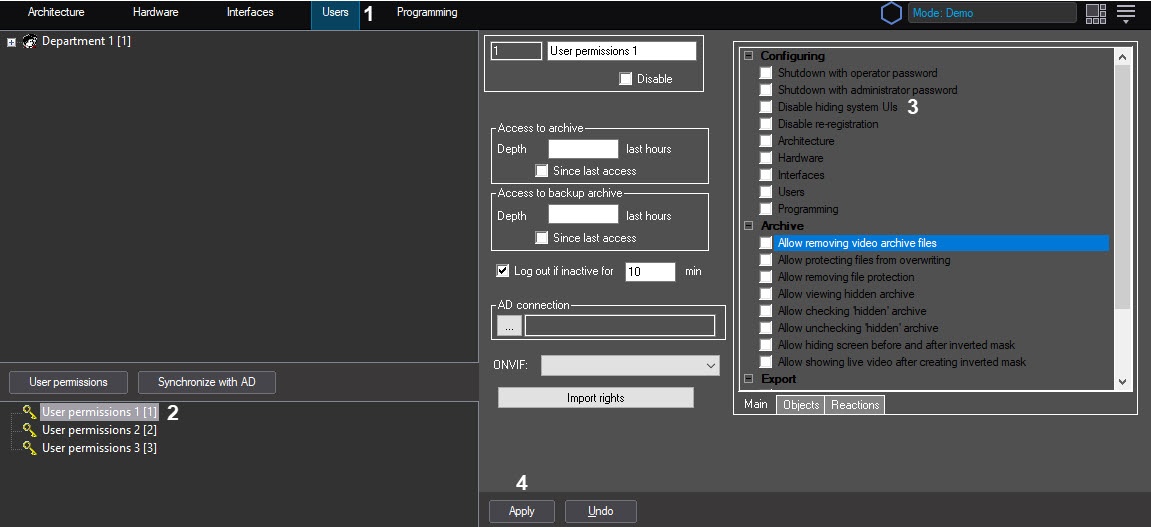Uncheck Log out if inactive for
The height and width of the screenshot is (527, 1151).
[503, 271]
